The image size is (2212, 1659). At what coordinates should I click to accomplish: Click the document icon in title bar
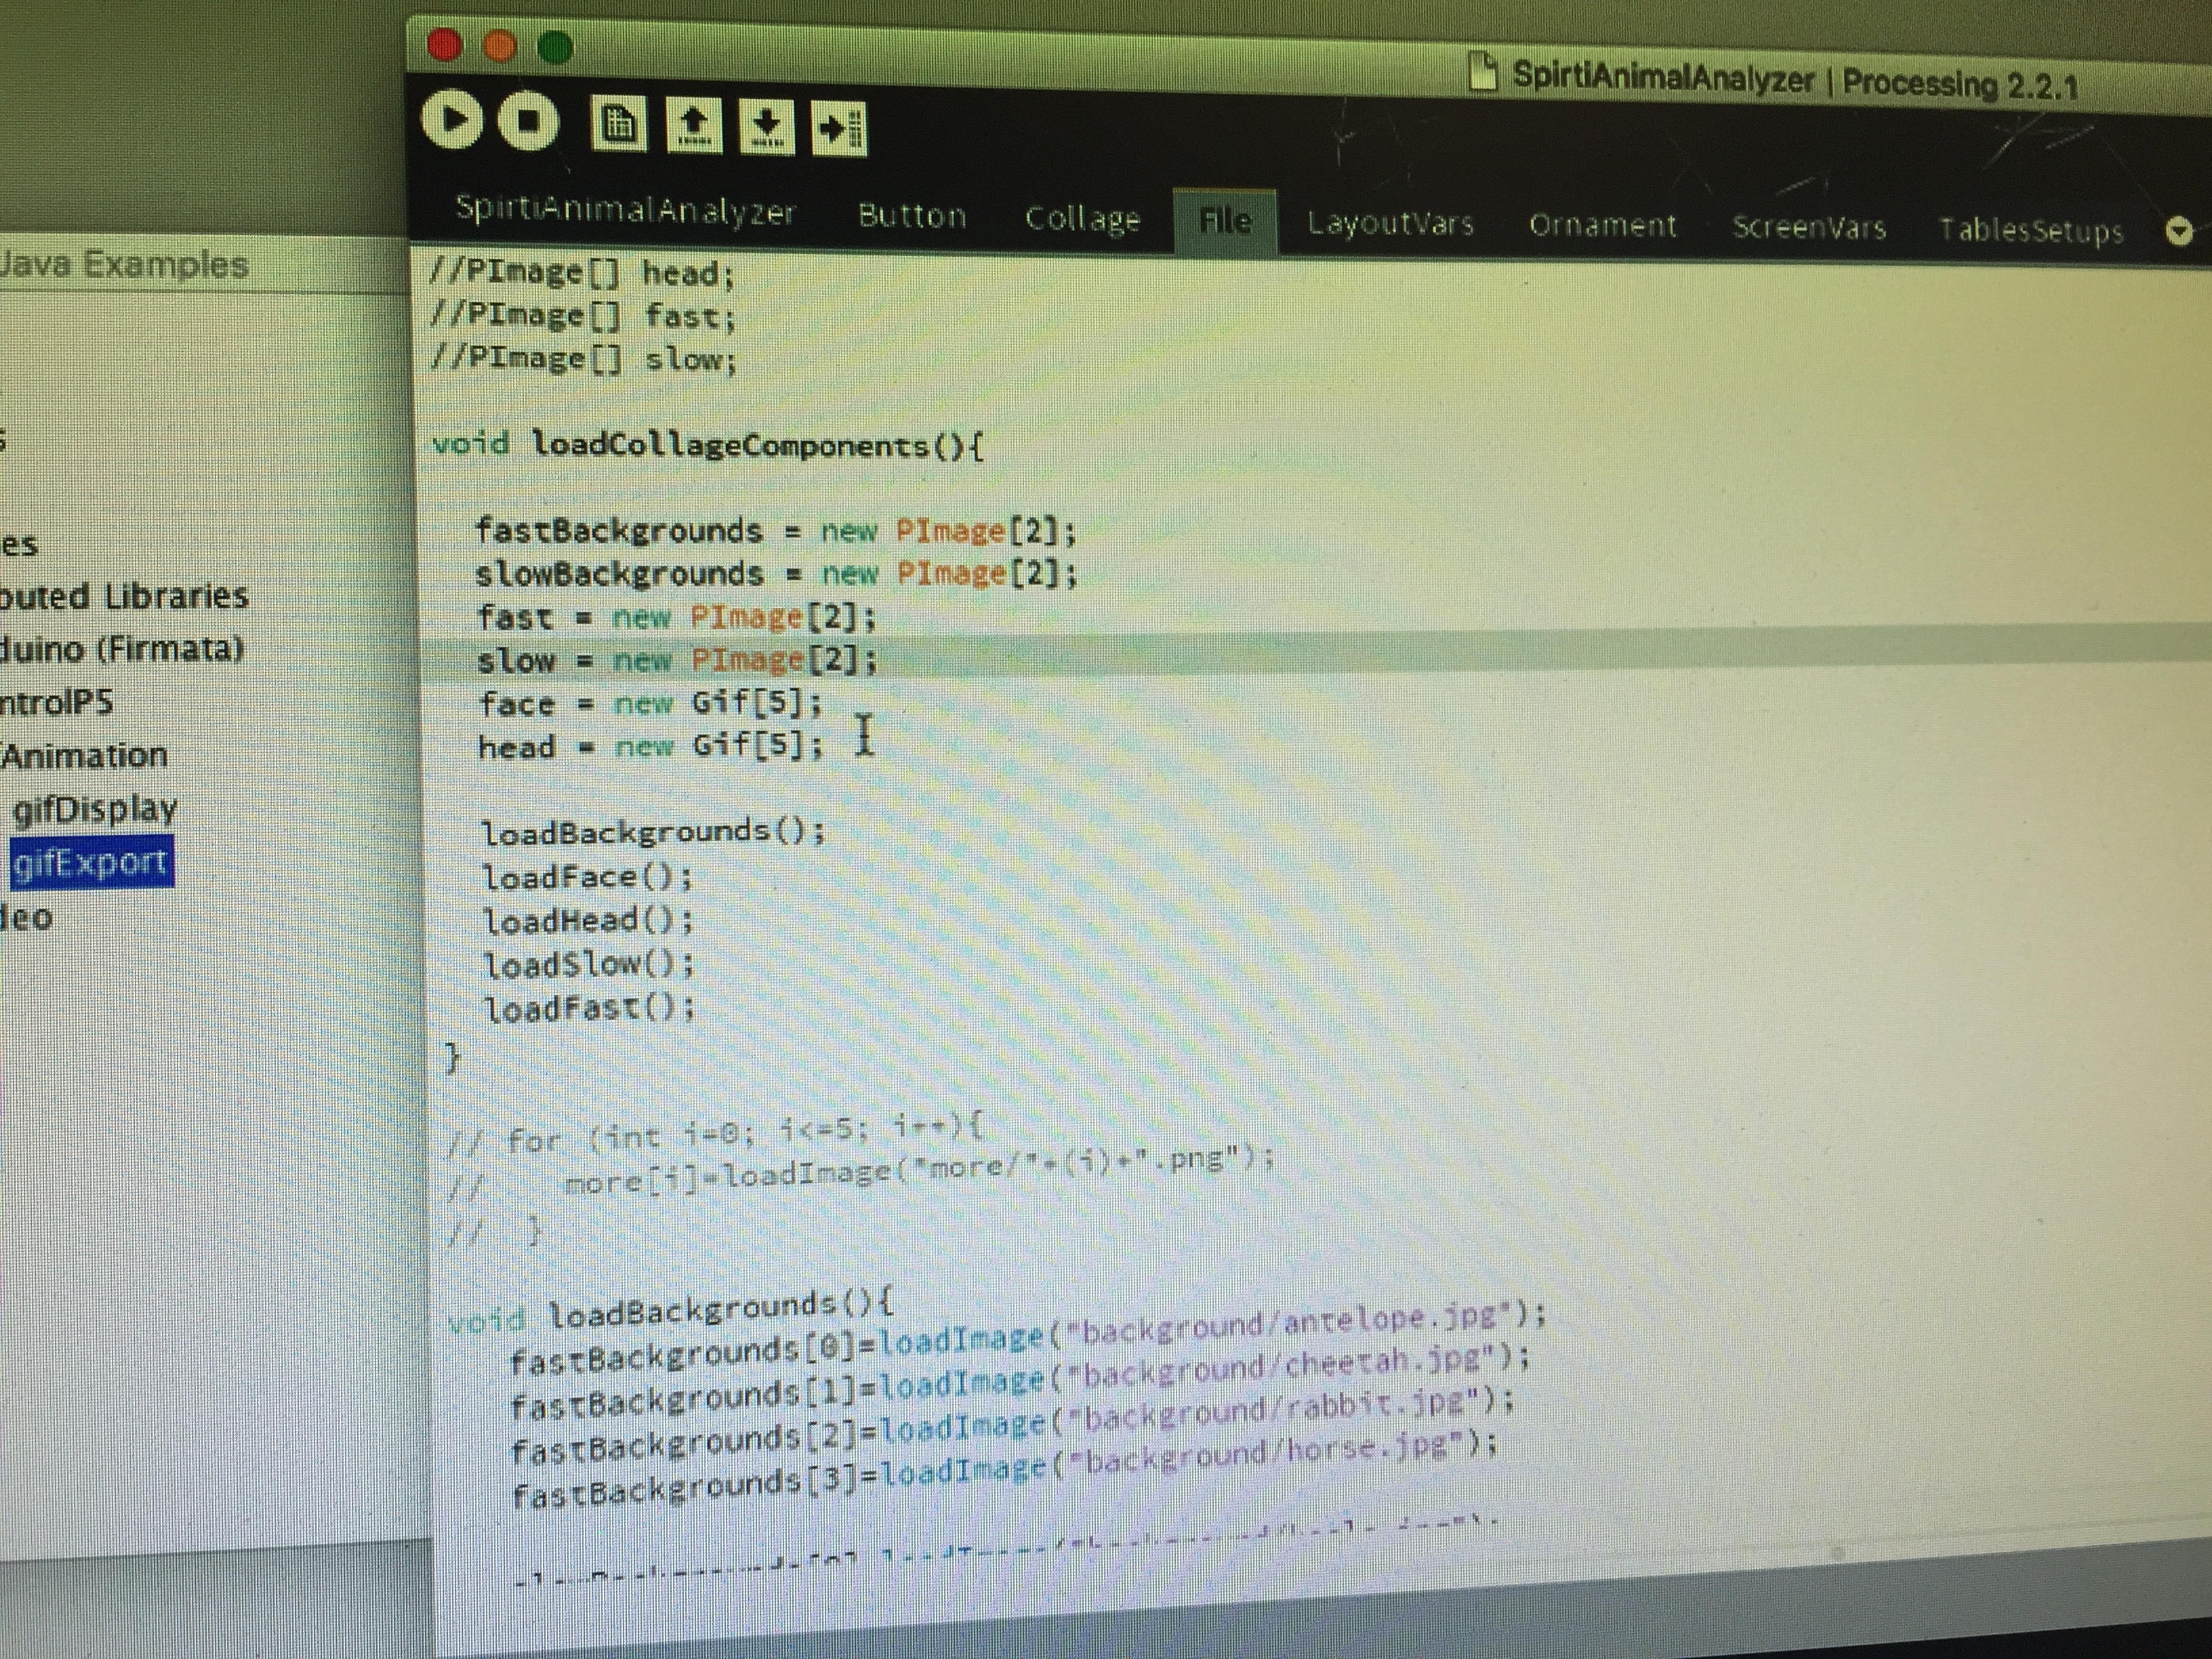click(x=1482, y=71)
